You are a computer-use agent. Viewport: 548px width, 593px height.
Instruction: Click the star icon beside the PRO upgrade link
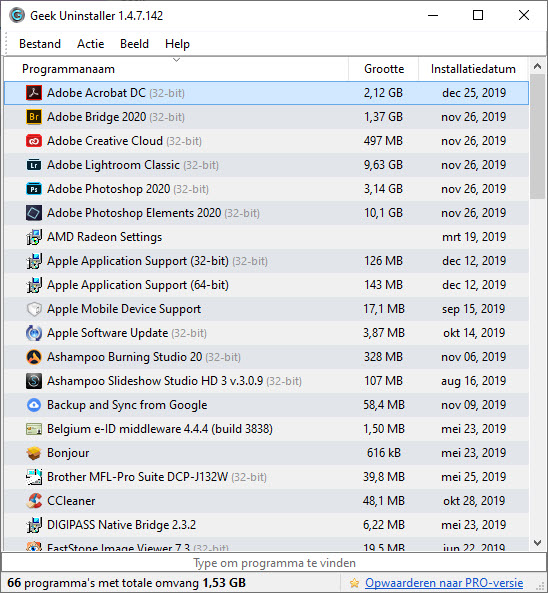click(x=354, y=583)
